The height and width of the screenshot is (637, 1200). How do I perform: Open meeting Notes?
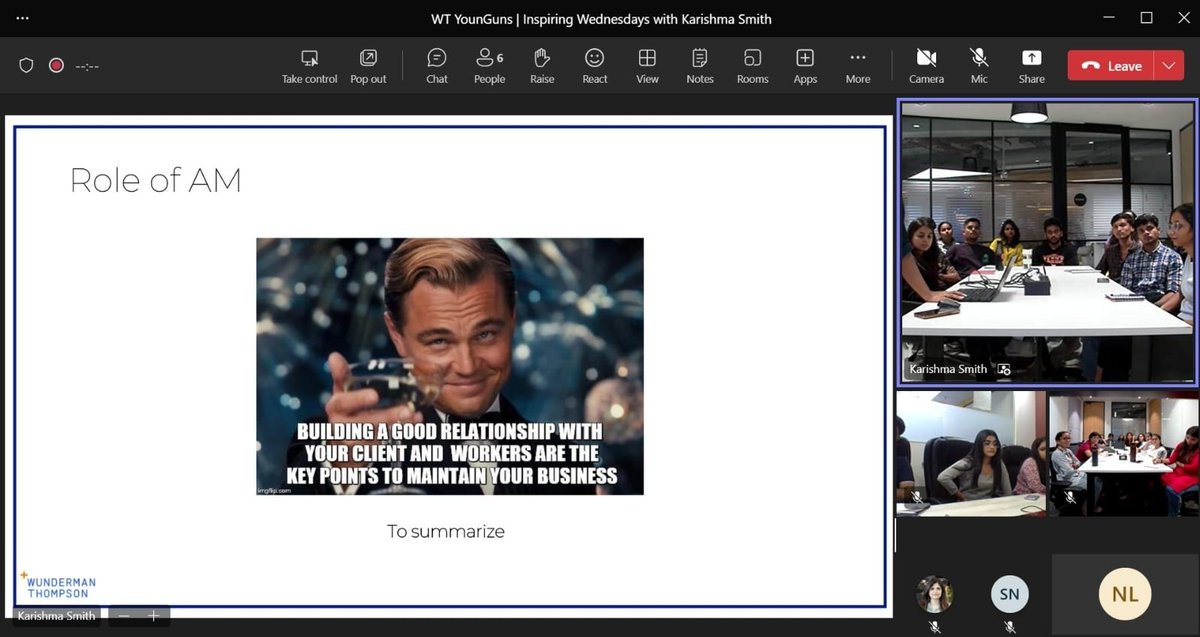click(x=700, y=67)
